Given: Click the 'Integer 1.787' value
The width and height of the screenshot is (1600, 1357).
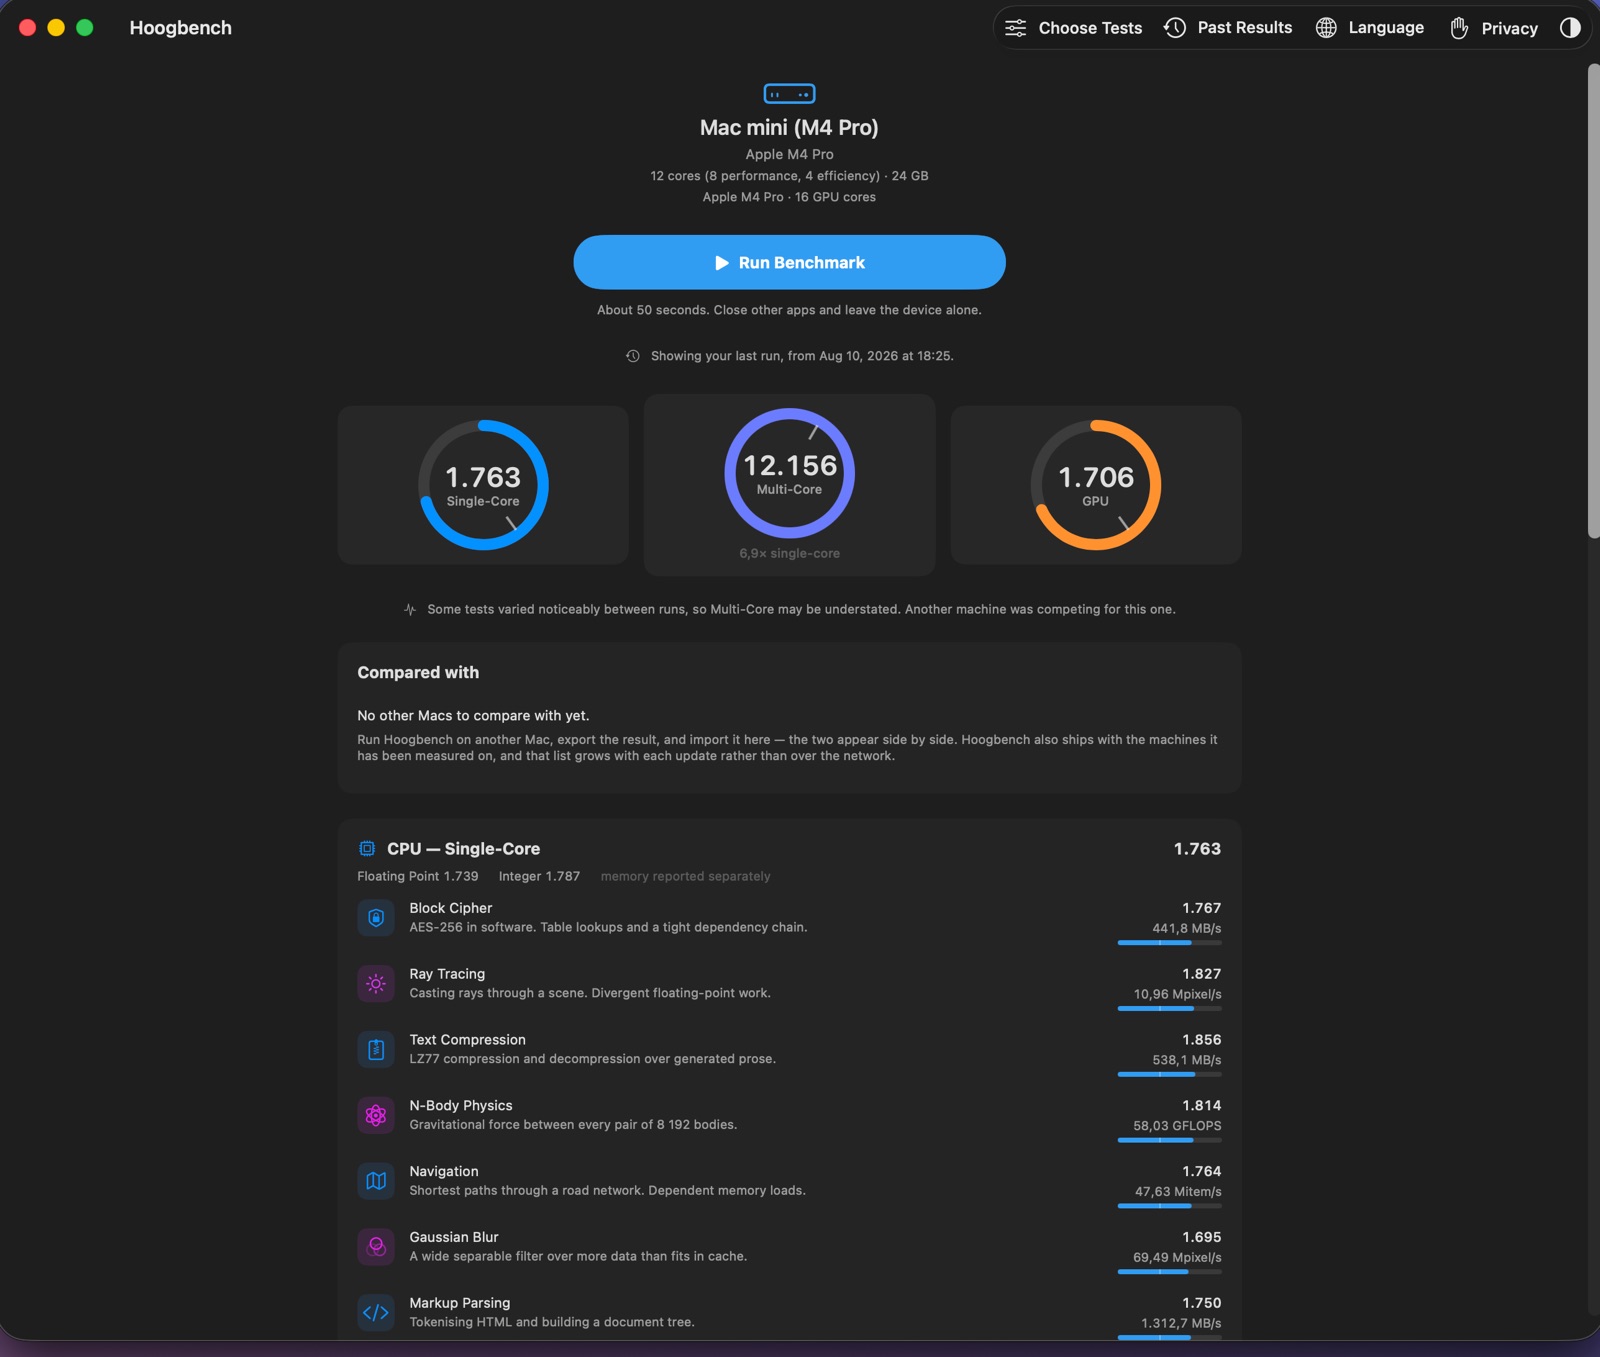Looking at the screenshot, I should click(539, 876).
